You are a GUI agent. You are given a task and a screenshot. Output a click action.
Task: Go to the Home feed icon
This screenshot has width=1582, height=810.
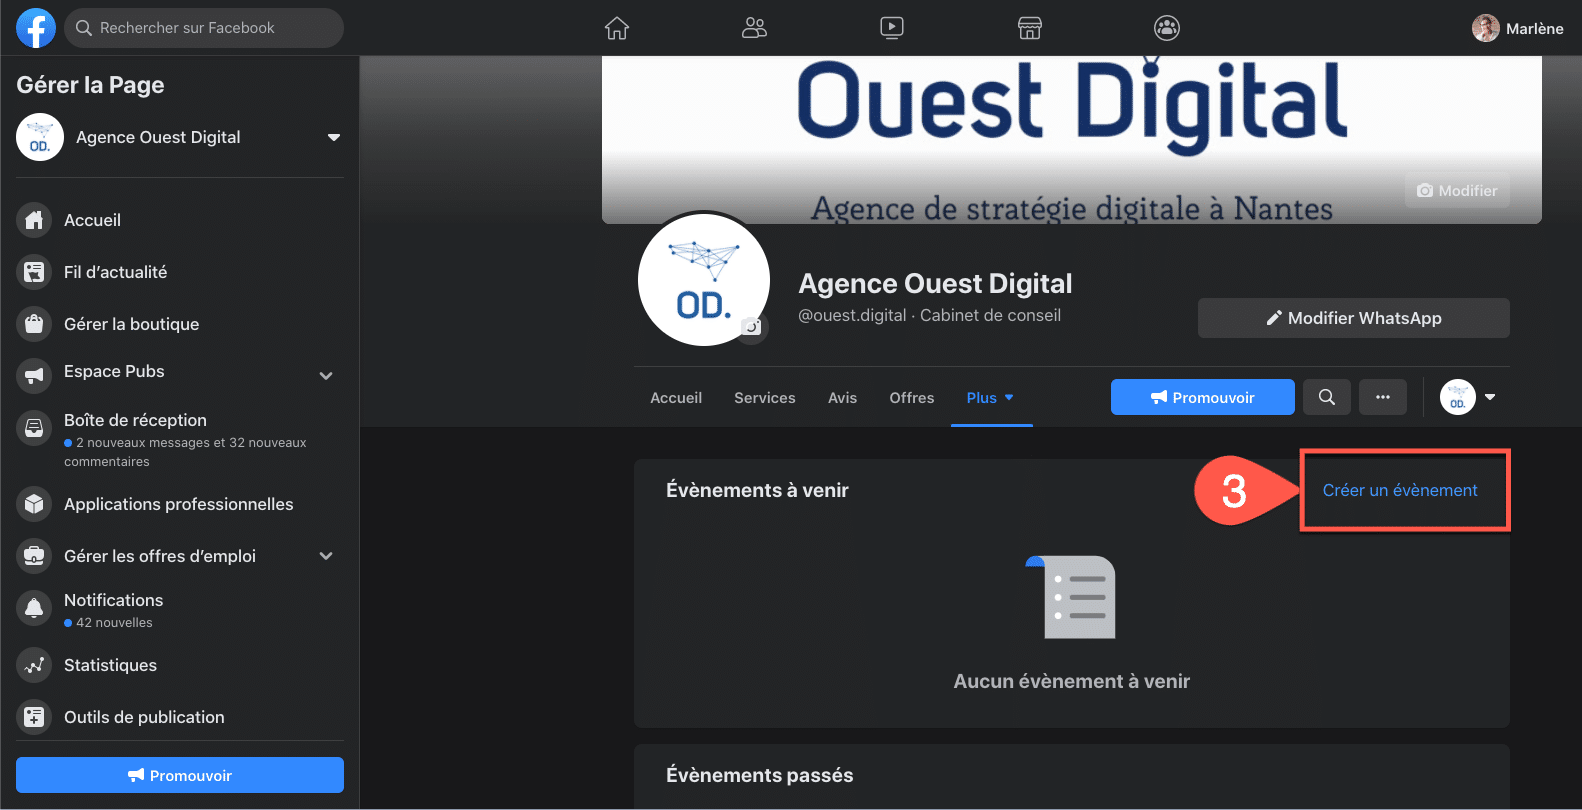point(617,28)
